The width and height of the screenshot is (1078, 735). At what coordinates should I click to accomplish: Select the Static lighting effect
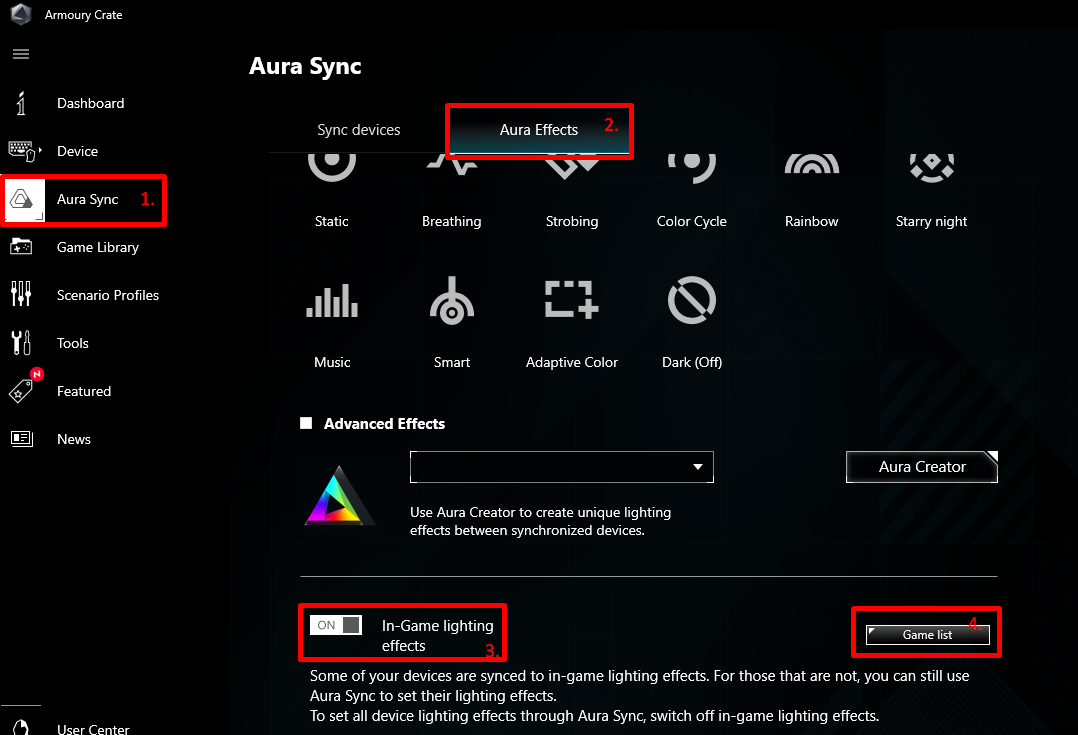pos(331,185)
